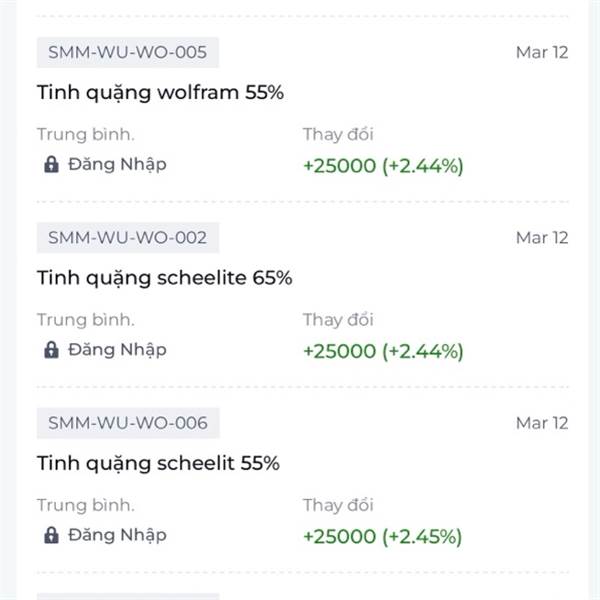Select the SMM-WU-WO-006 code tag
The image size is (600, 600).
tap(127, 423)
